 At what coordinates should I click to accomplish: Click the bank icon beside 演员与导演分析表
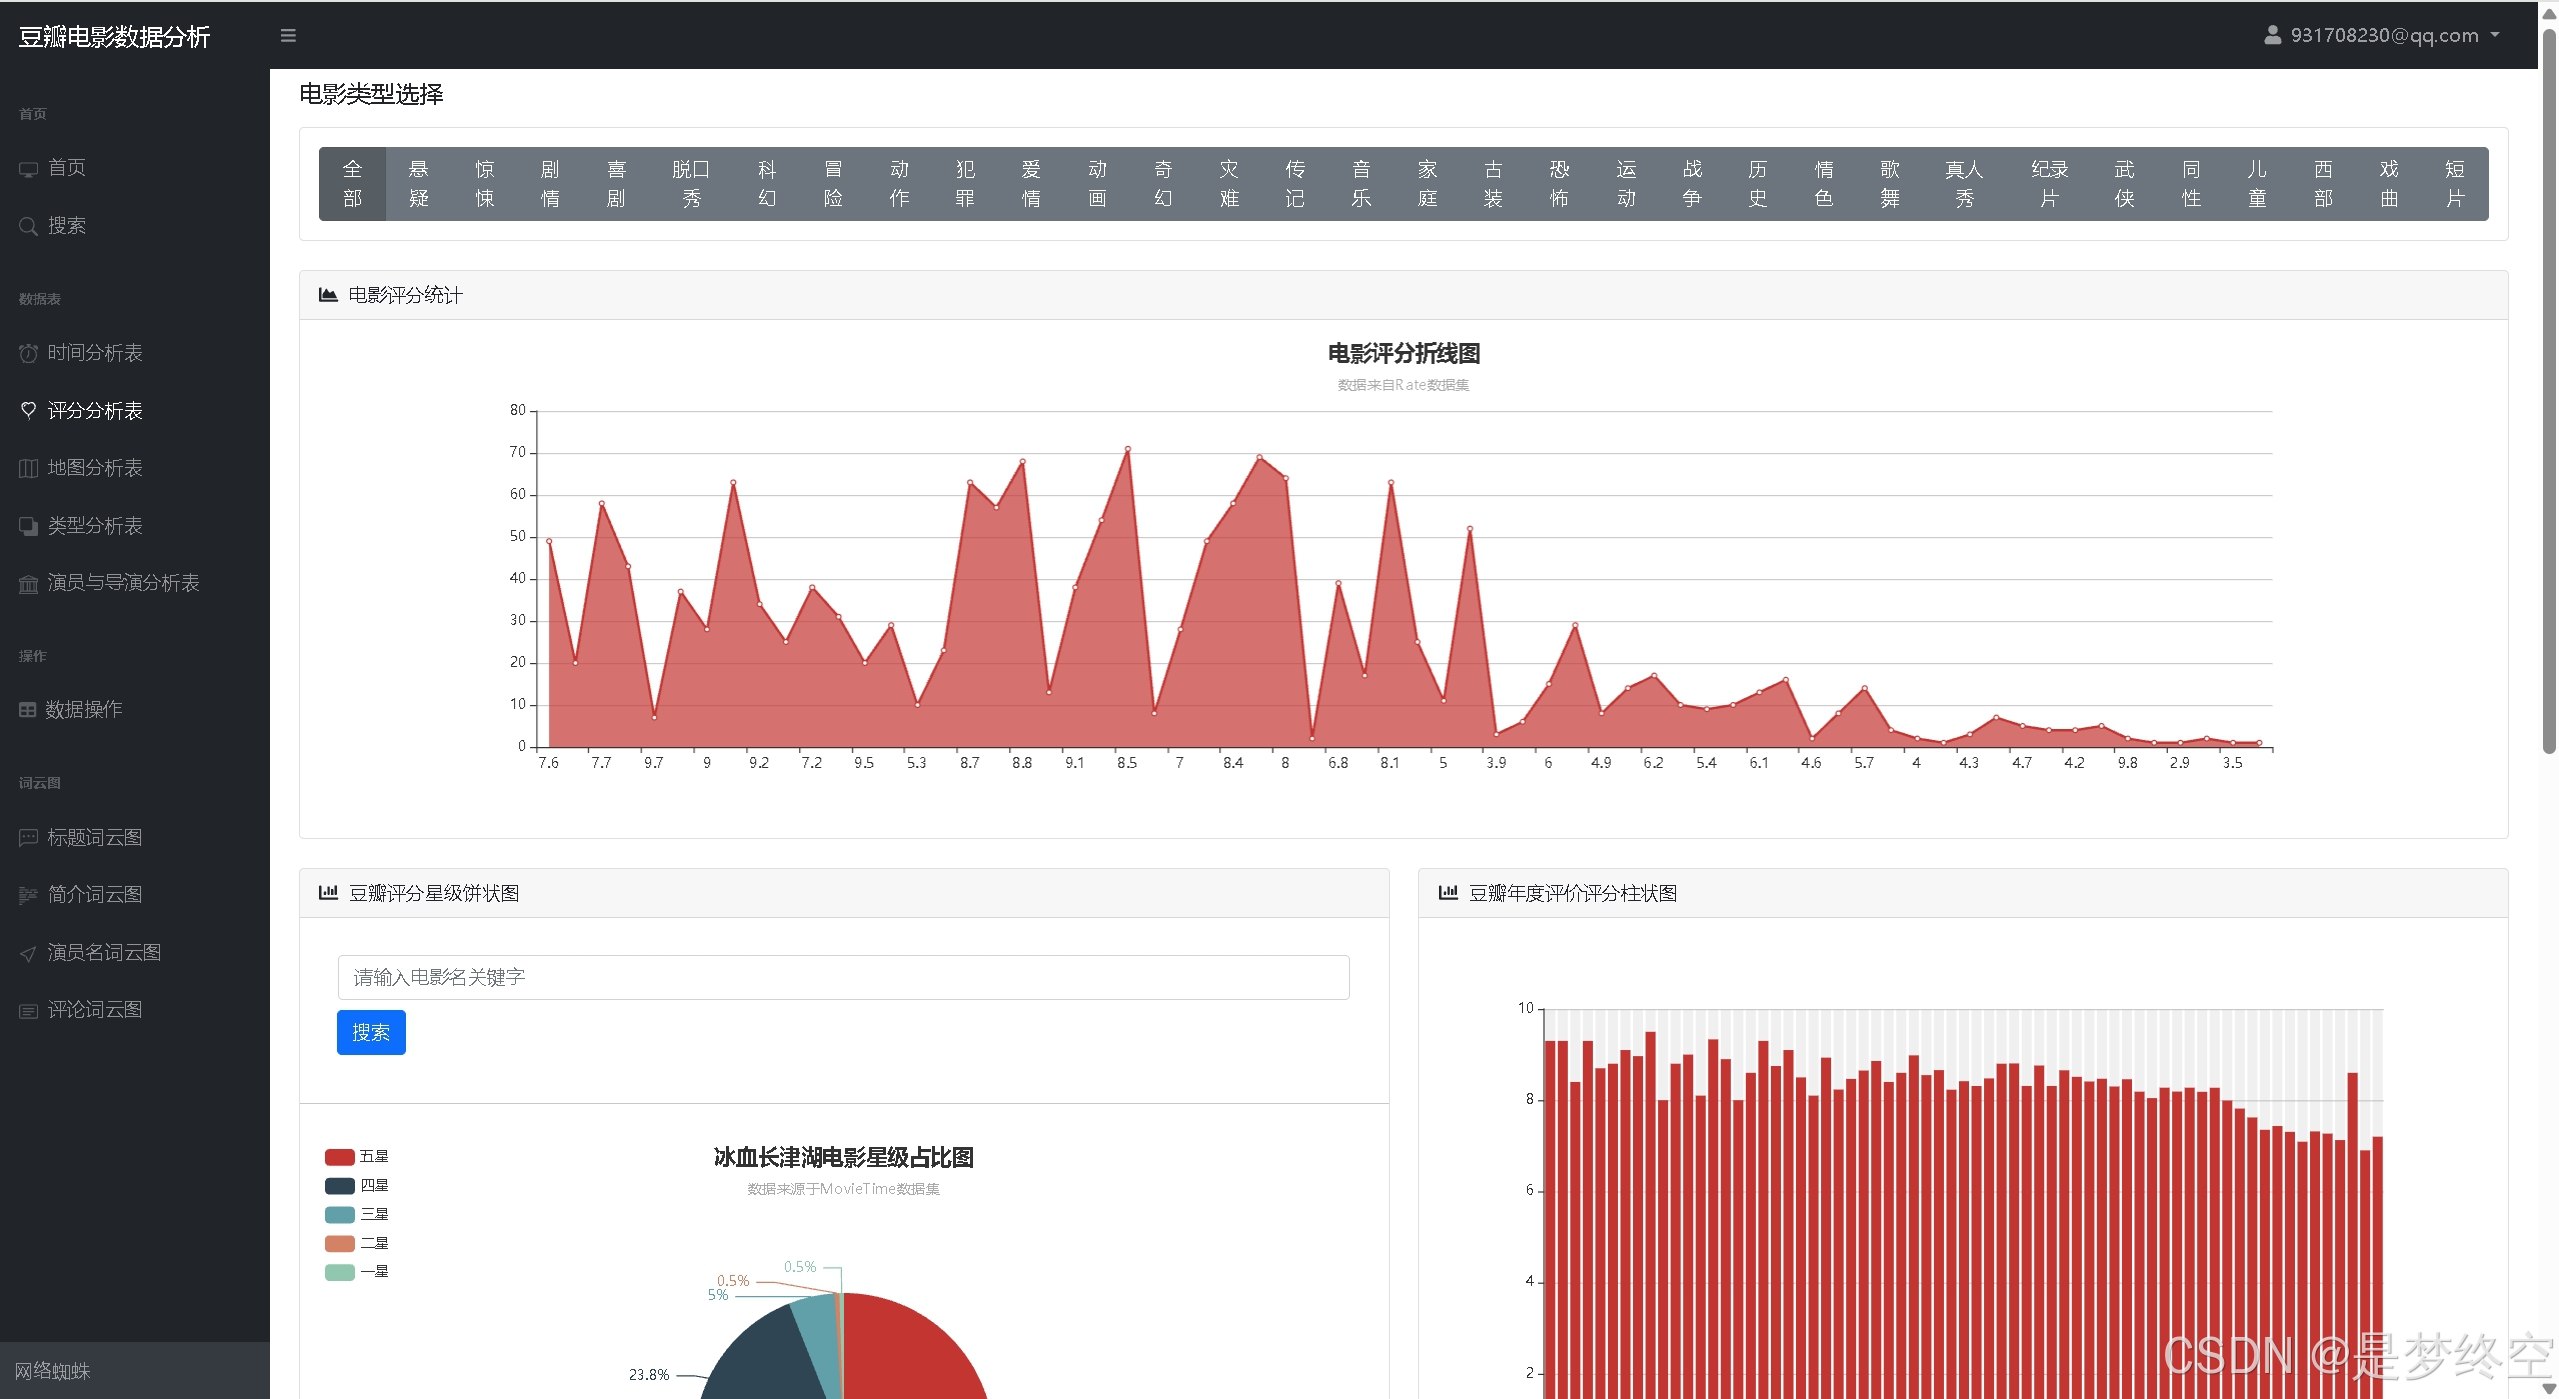pyautogui.click(x=28, y=584)
